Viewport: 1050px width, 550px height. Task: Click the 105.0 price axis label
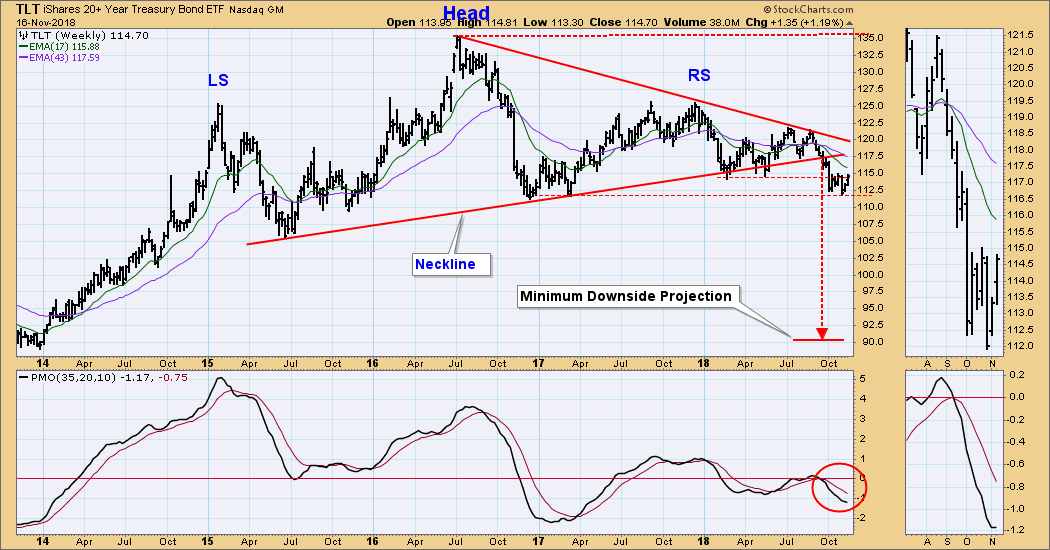tap(872, 240)
